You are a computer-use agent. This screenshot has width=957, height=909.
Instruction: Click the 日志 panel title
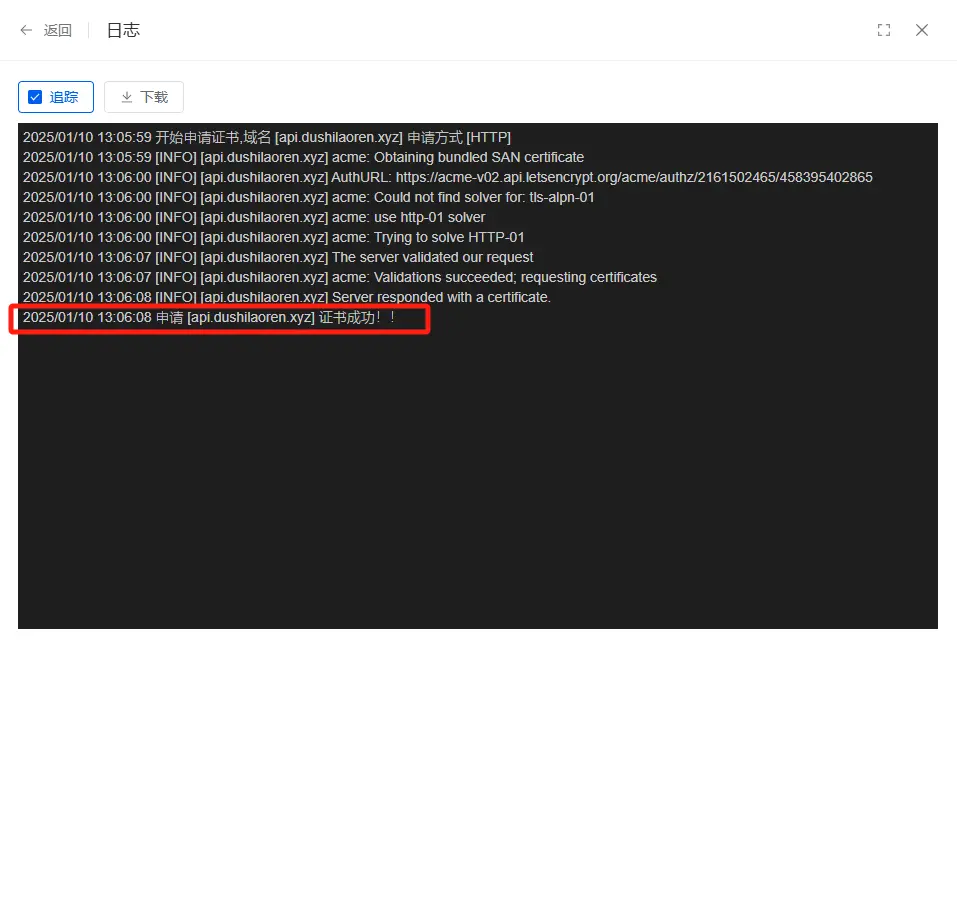click(x=123, y=30)
